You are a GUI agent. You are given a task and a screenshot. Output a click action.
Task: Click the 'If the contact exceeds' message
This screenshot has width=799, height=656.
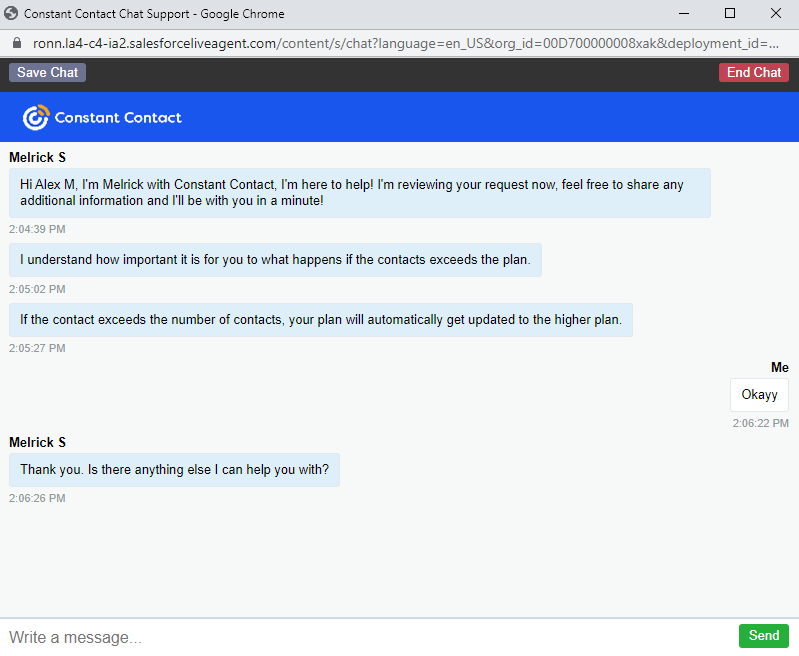(x=321, y=320)
